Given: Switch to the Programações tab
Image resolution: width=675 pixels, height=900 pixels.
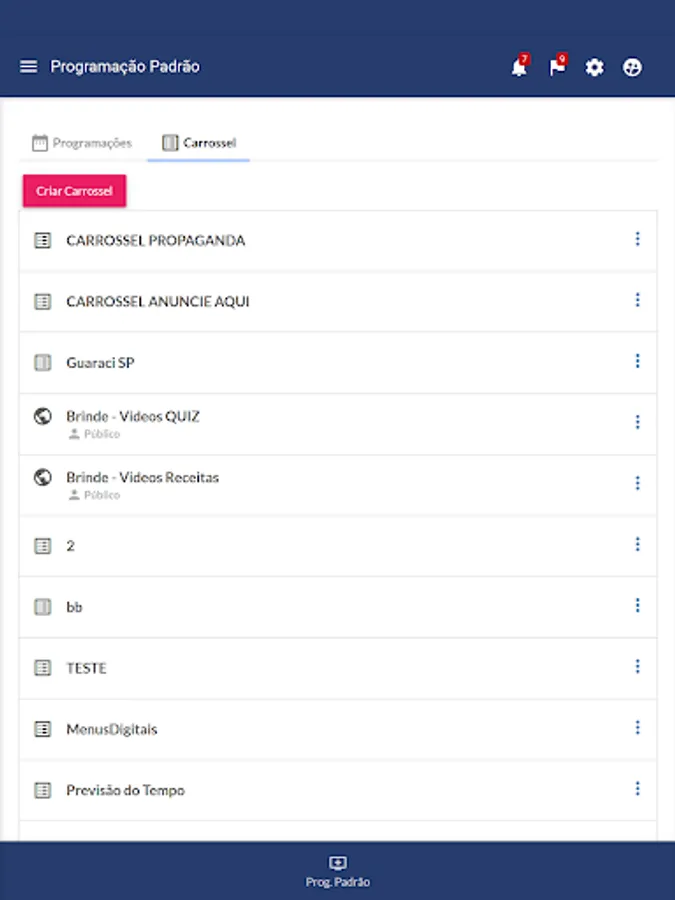Looking at the screenshot, I should pos(82,143).
